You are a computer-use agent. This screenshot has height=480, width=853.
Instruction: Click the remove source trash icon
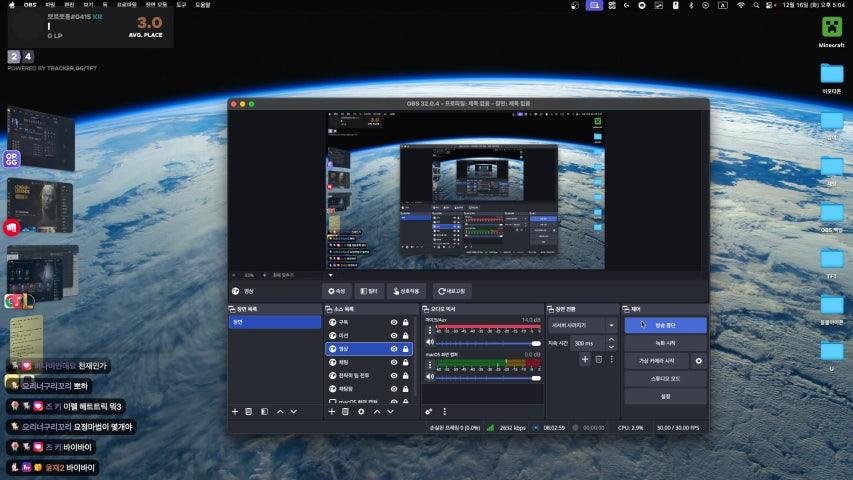click(x=345, y=411)
